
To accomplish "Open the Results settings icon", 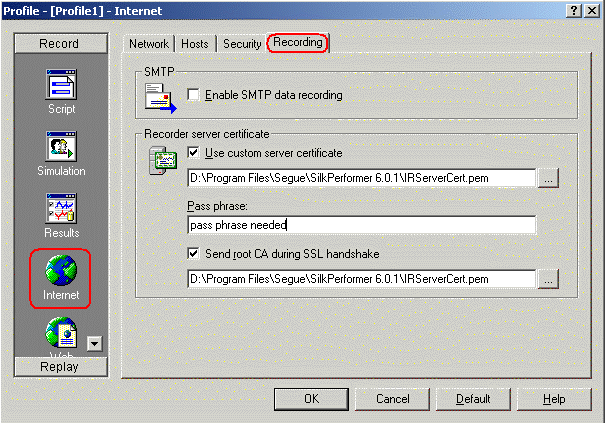I will [x=61, y=208].
